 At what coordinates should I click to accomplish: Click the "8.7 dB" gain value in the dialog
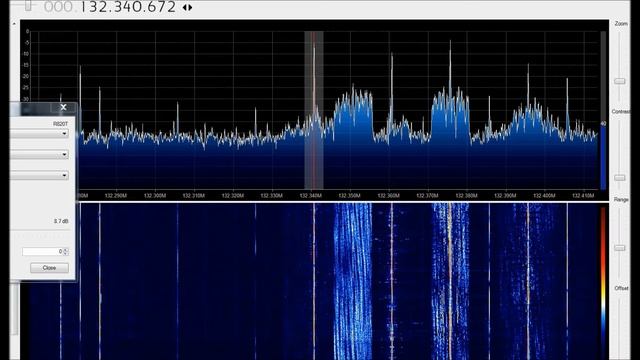[x=61, y=221]
